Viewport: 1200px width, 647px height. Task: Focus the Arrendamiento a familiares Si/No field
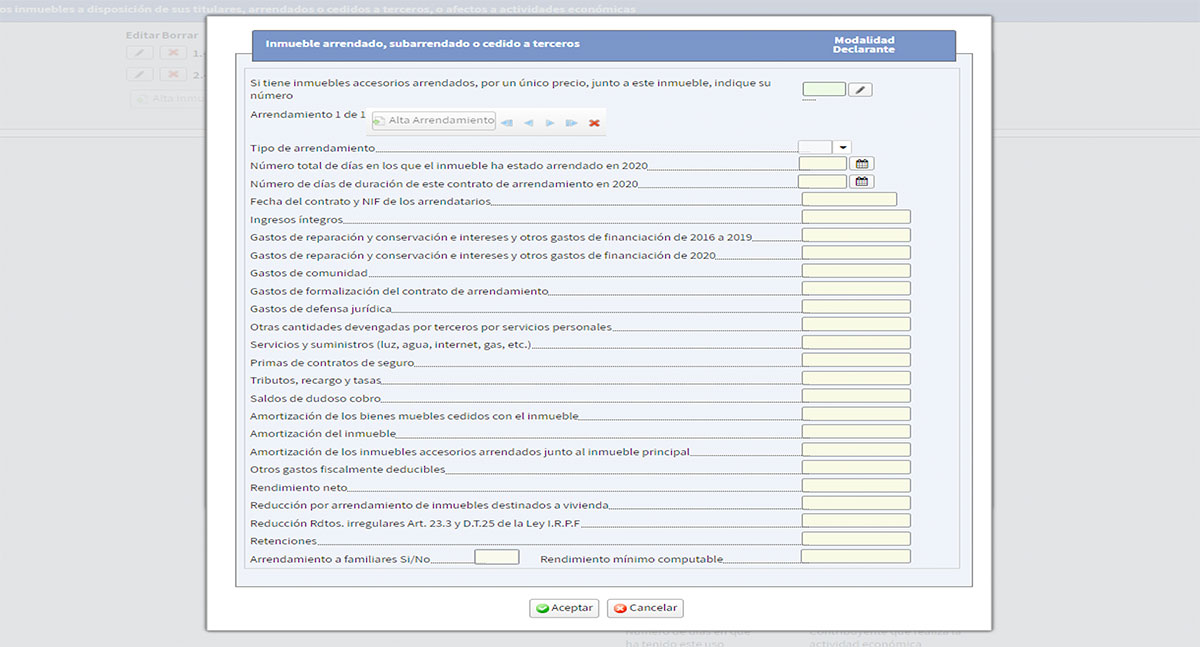tap(497, 557)
